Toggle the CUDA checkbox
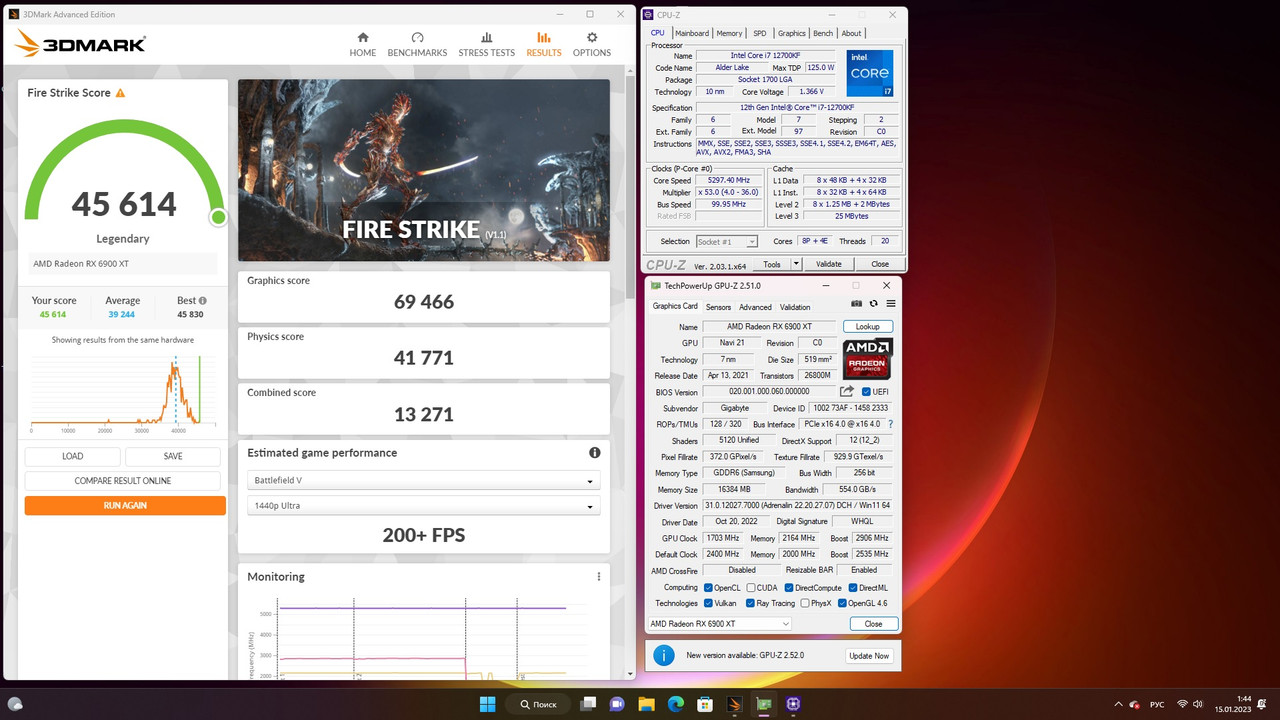The image size is (1280, 720). pos(751,588)
